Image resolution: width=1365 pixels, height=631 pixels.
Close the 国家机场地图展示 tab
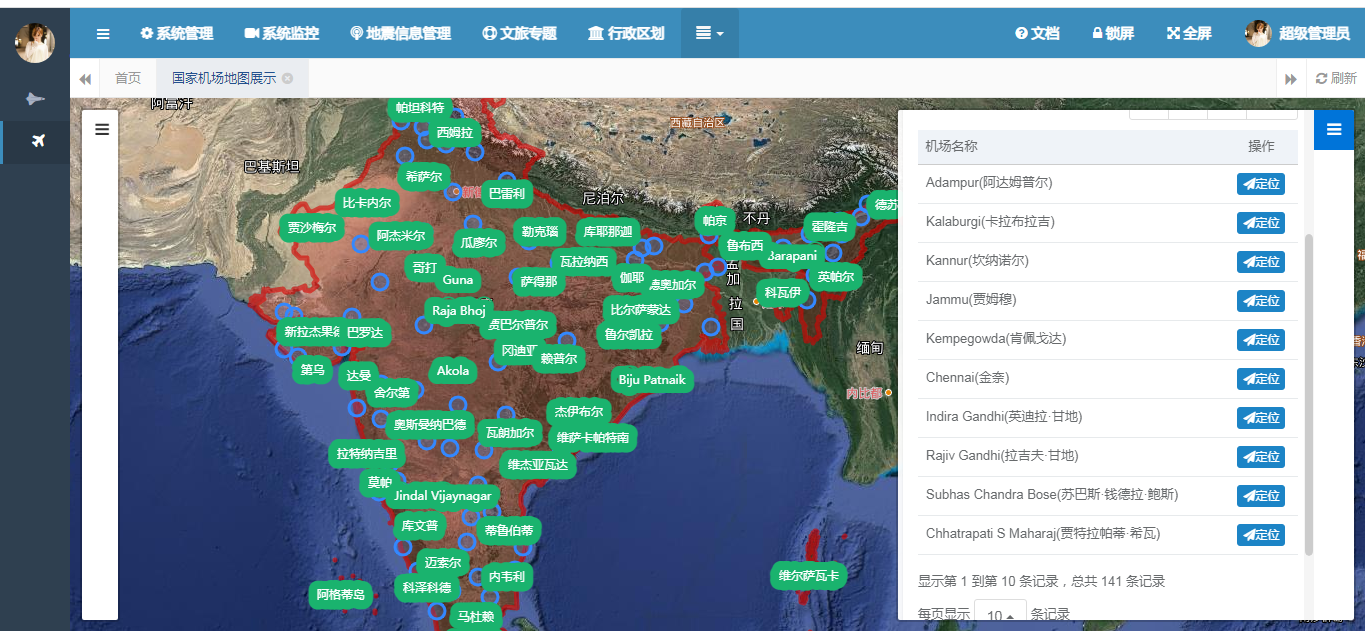pos(288,78)
